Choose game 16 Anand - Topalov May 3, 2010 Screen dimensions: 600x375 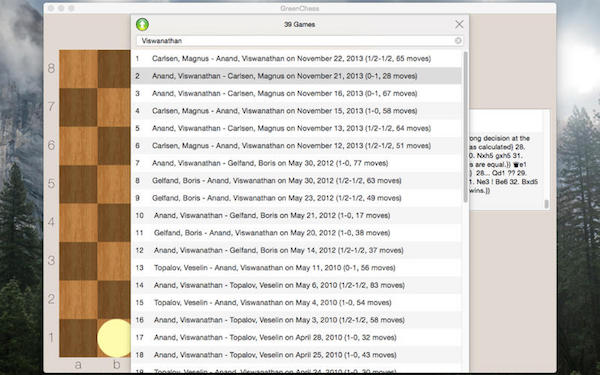click(296, 320)
